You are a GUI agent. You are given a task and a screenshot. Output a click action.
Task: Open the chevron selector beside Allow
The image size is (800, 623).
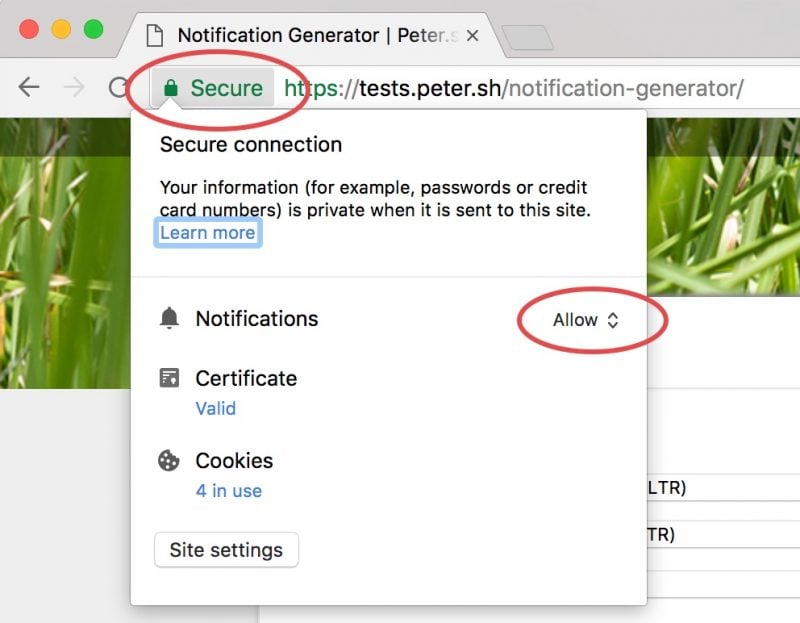pyautogui.click(x=613, y=320)
